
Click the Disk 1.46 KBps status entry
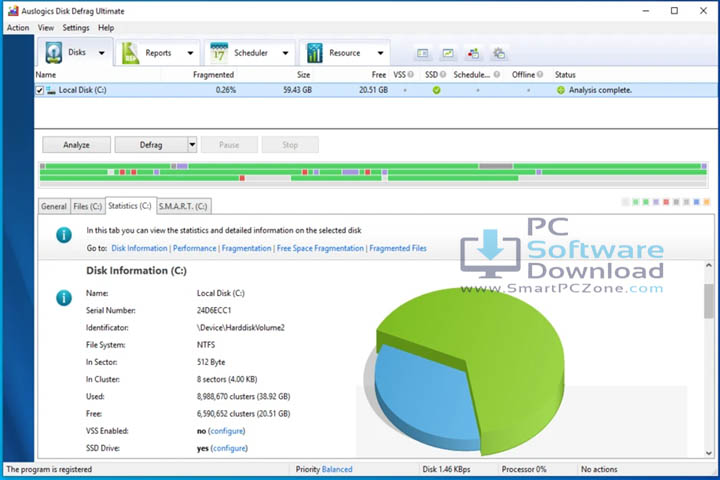[446, 469]
